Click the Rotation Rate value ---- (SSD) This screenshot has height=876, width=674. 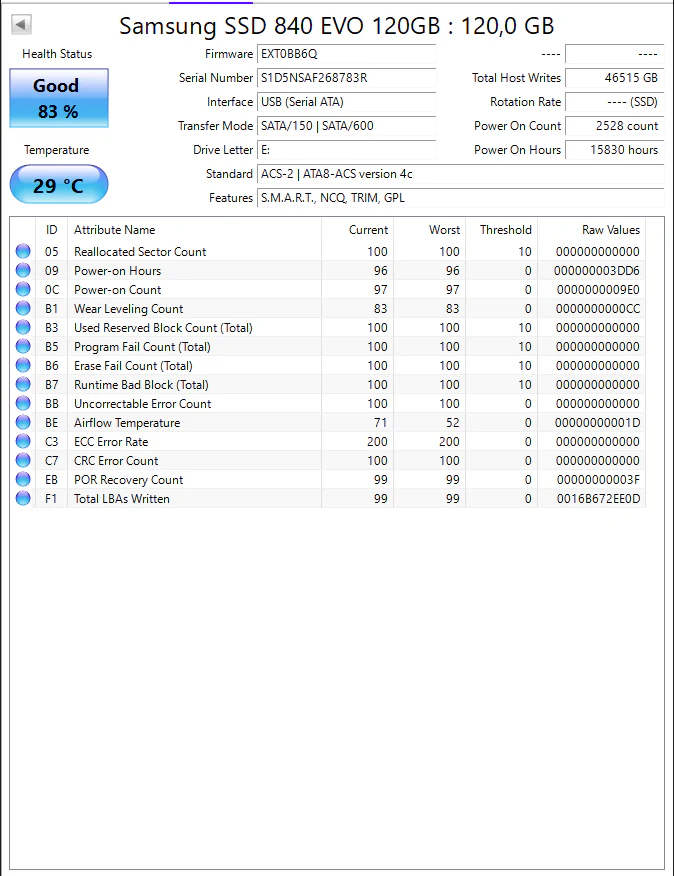615,102
